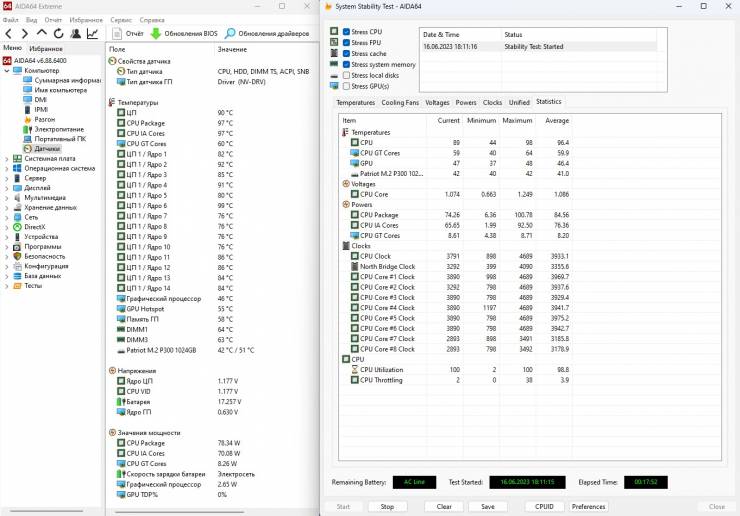The width and height of the screenshot is (740, 516).
Task: Expand the Сервер tree node
Action: click(7, 178)
